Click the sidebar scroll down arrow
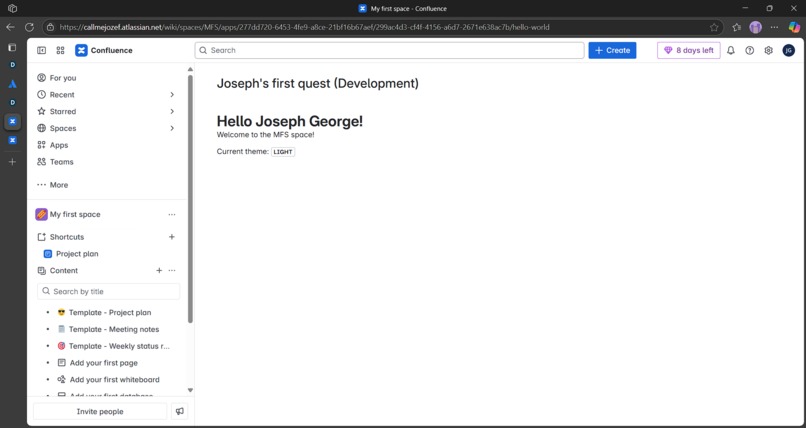Screen dimensions: 806x428 pyautogui.click(x=190, y=390)
